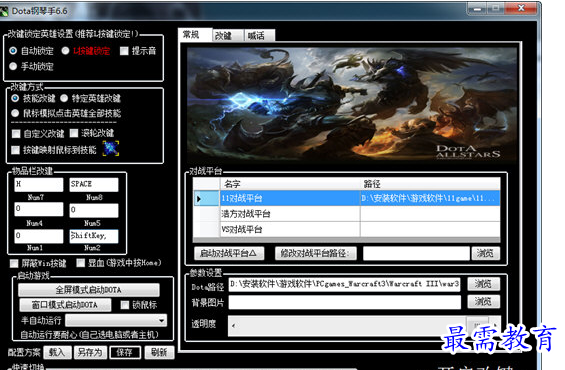Click the left arrow of 透明度 slider
This screenshot has width=565, height=370.
coord(234,326)
